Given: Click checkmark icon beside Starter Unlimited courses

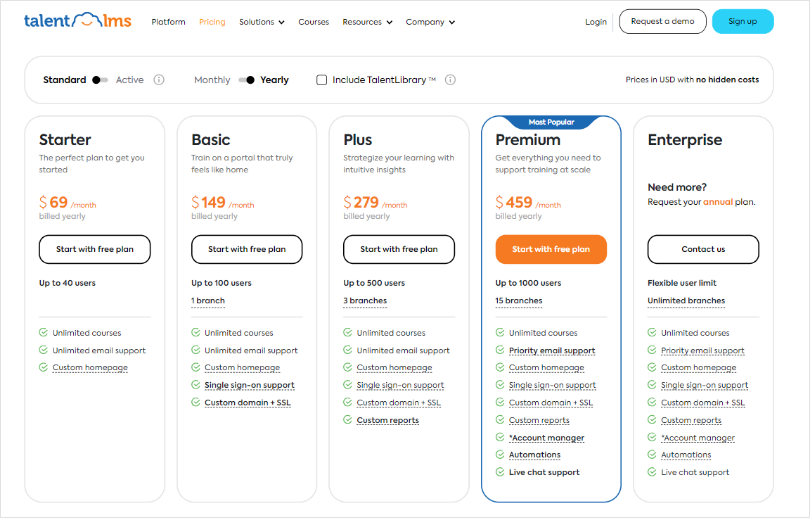Looking at the screenshot, I should pos(43,333).
